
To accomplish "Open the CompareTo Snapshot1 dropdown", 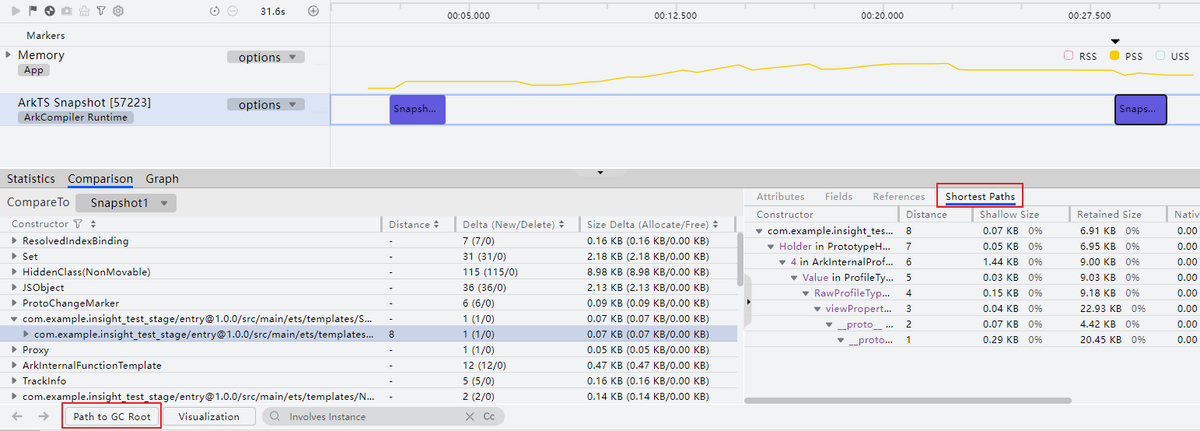I will coord(126,202).
